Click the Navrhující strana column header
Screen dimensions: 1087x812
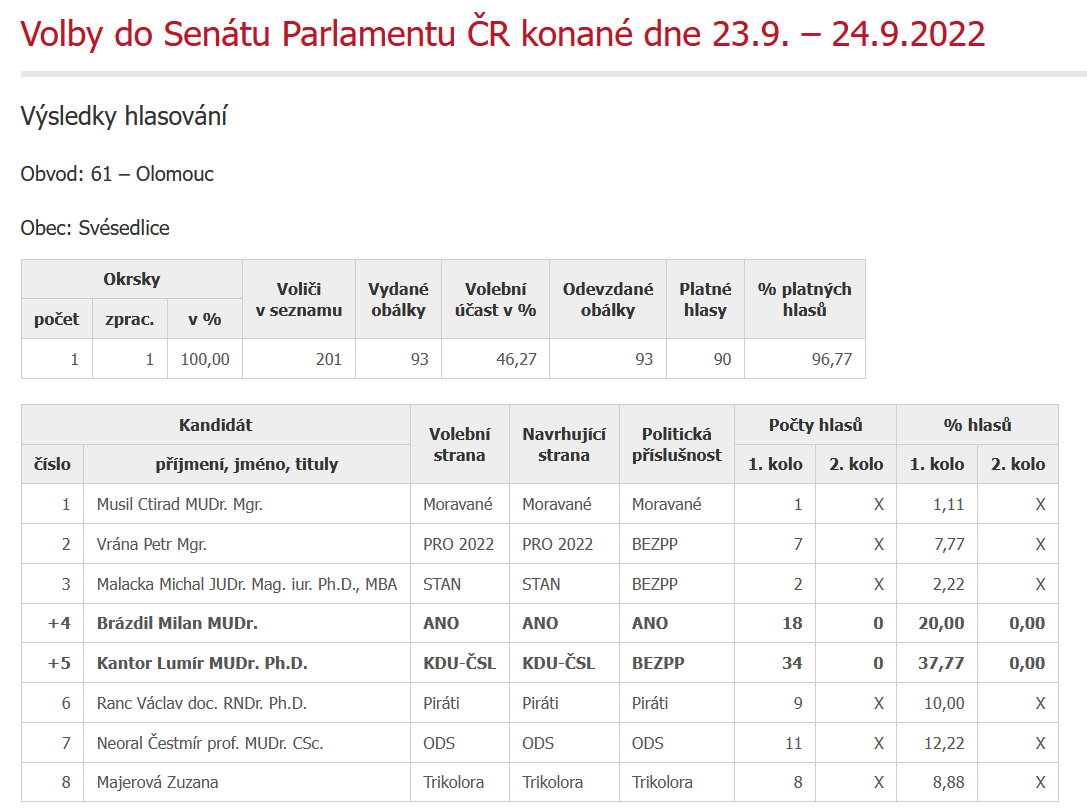pos(564,444)
